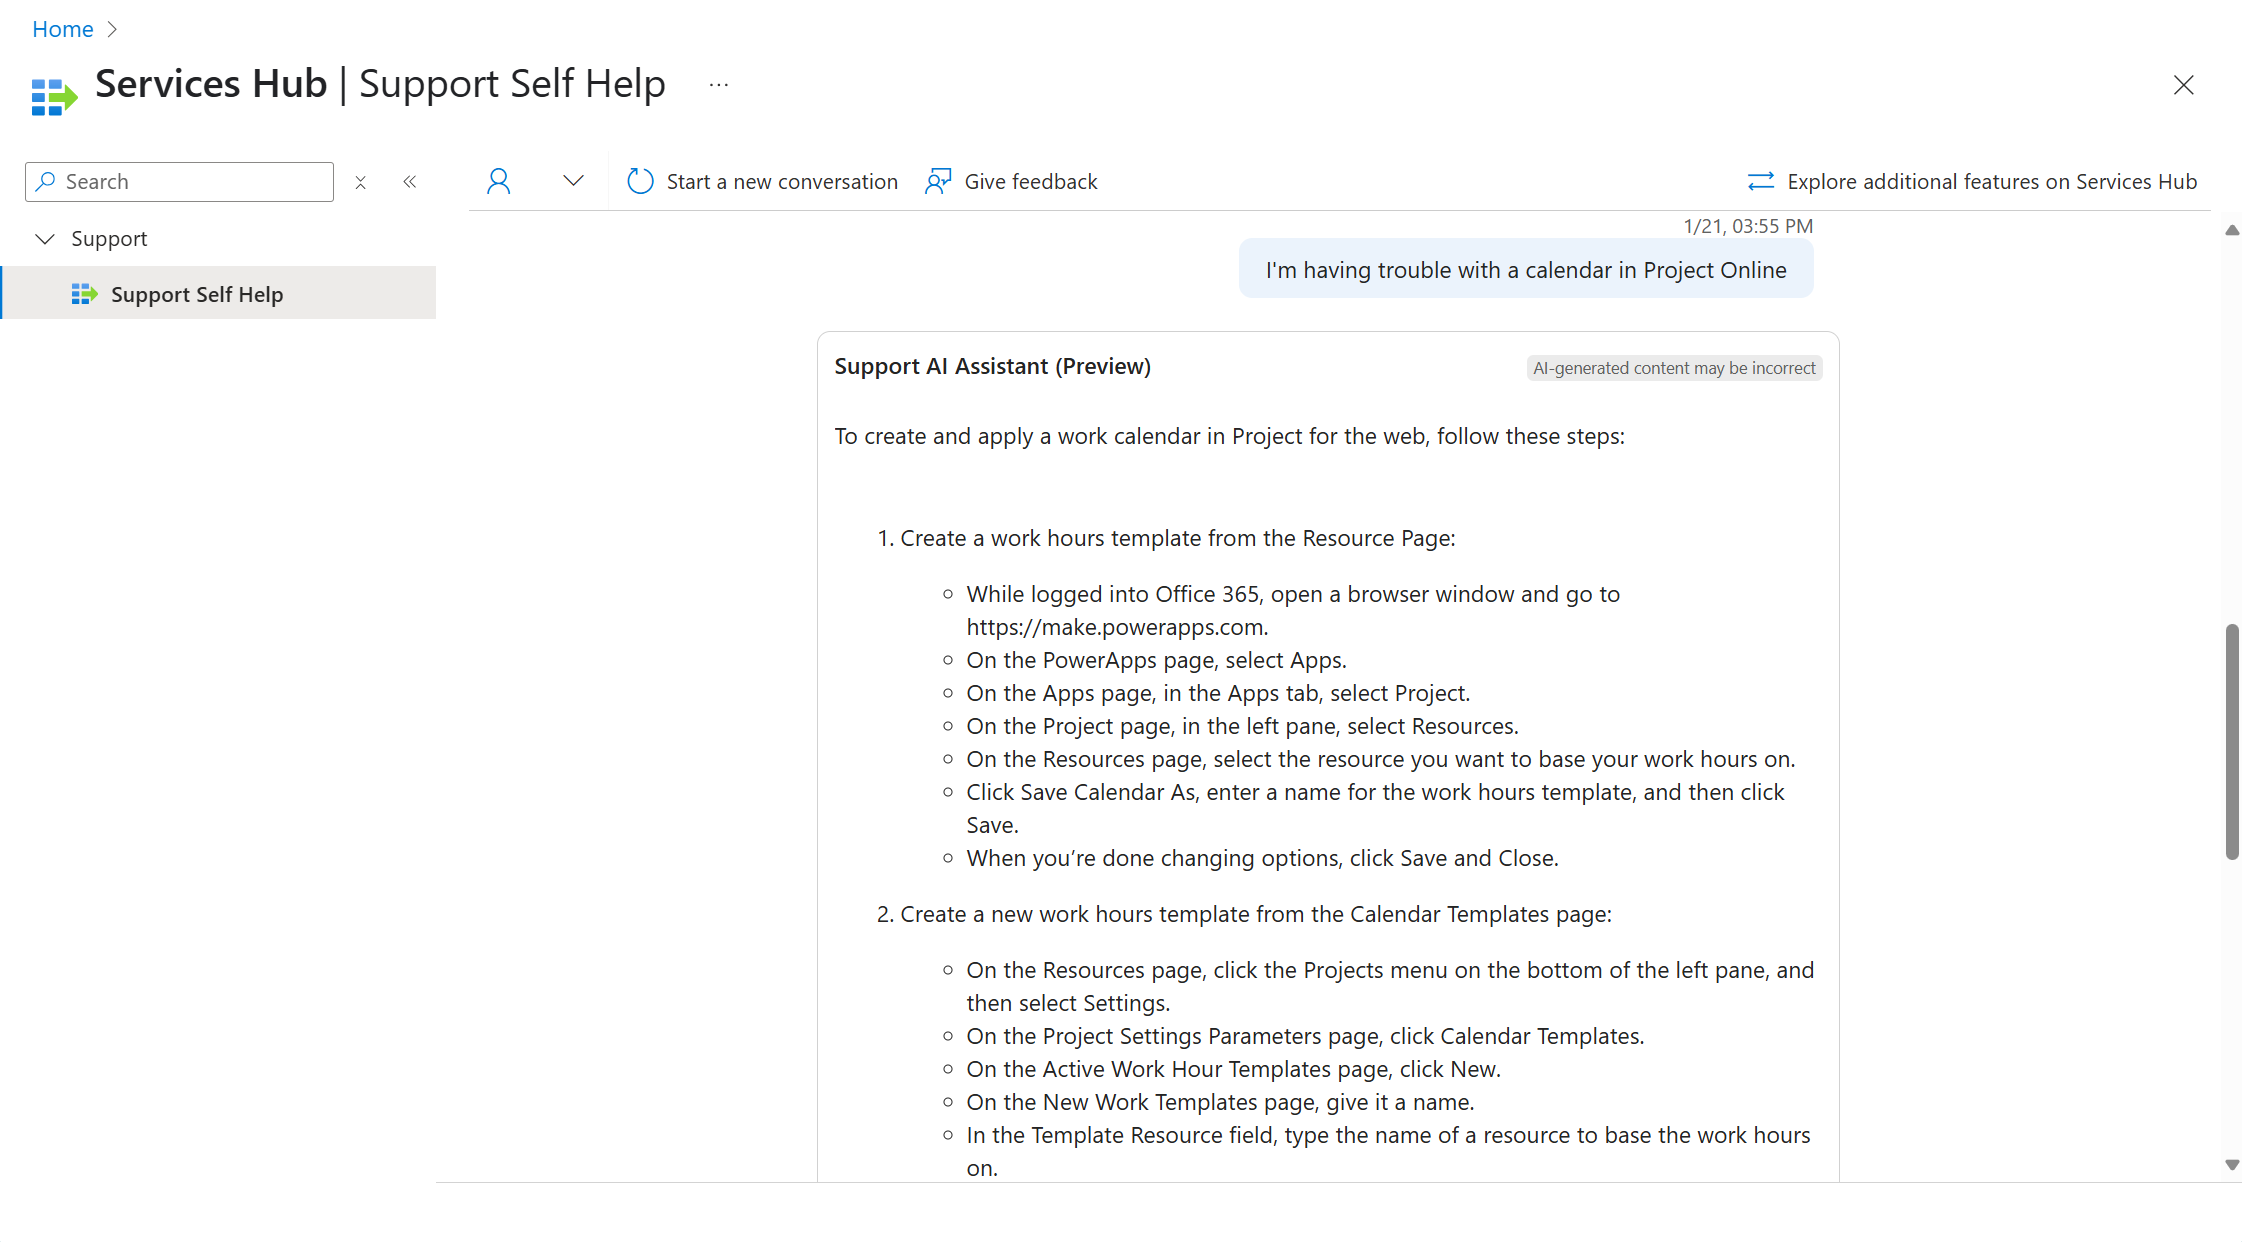2242x1242 pixels.
Task: Click the Search field magnifier icon
Action: click(46, 180)
